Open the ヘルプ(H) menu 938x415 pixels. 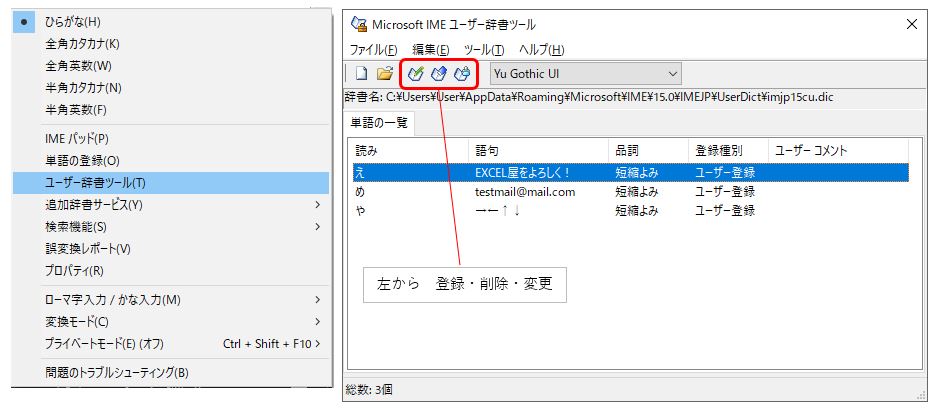(x=541, y=50)
